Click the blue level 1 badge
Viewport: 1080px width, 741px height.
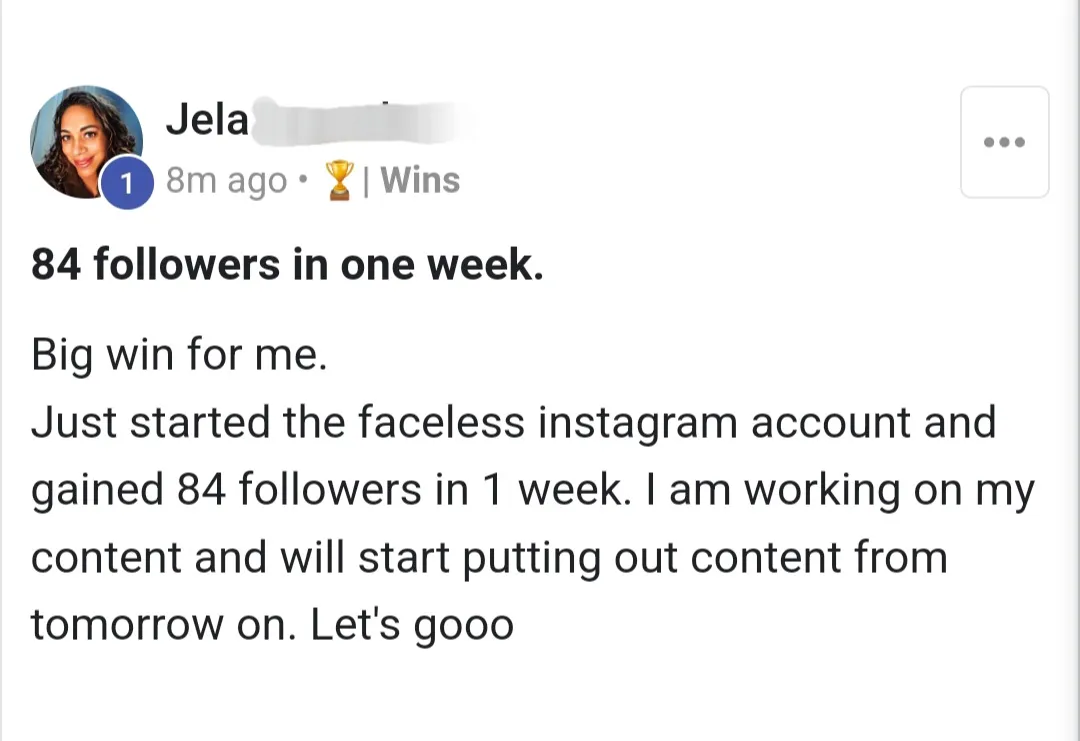(127, 183)
